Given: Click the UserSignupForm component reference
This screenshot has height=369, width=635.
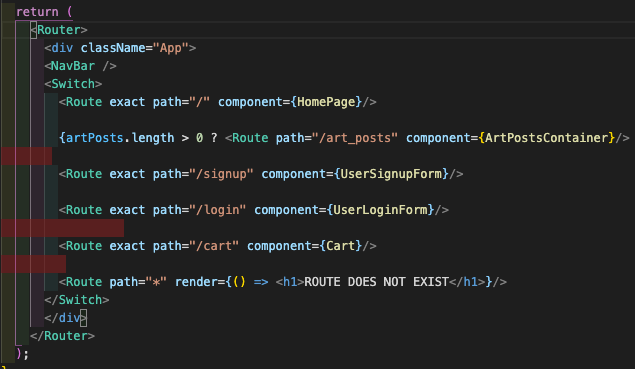Looking at the screenshot, I should pyautogui.click(x=391, y=174).
